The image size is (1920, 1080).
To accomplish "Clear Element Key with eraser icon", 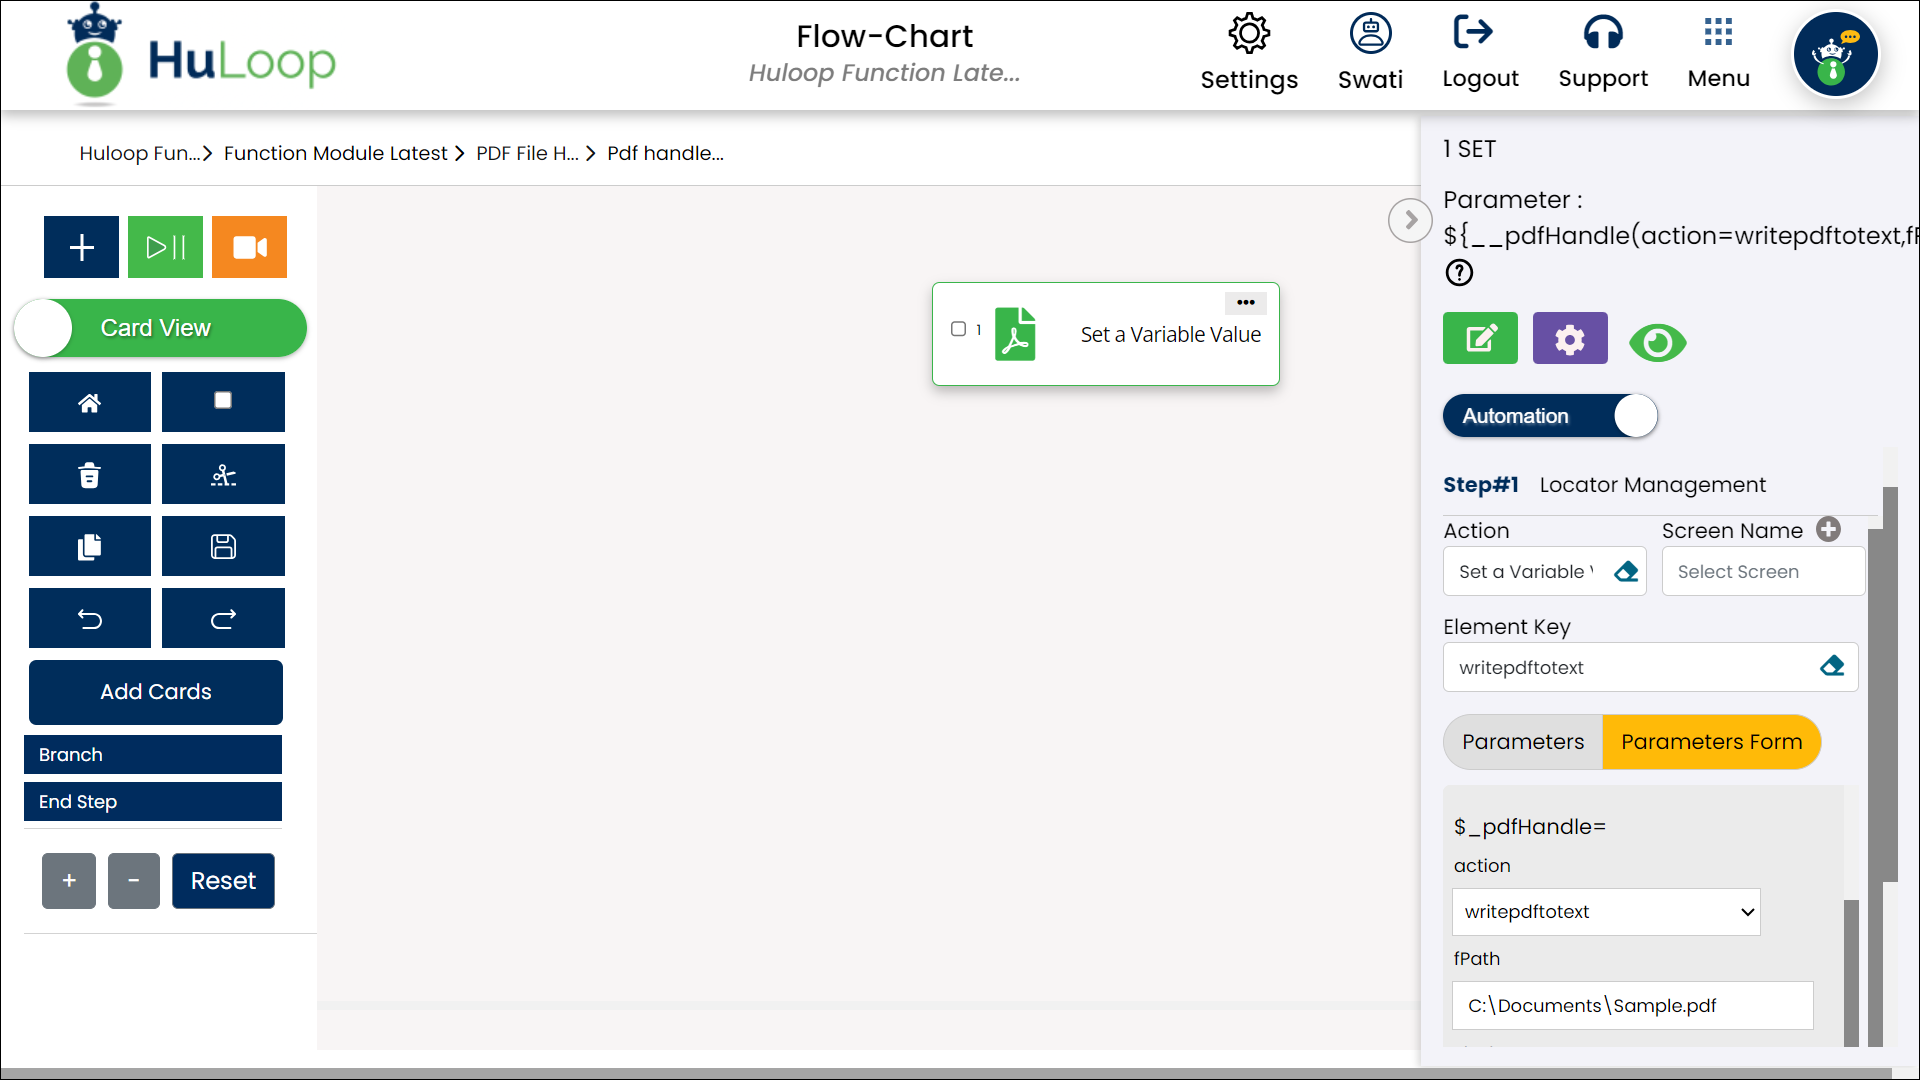I will pyautogui.click(x=1832, y=666).
